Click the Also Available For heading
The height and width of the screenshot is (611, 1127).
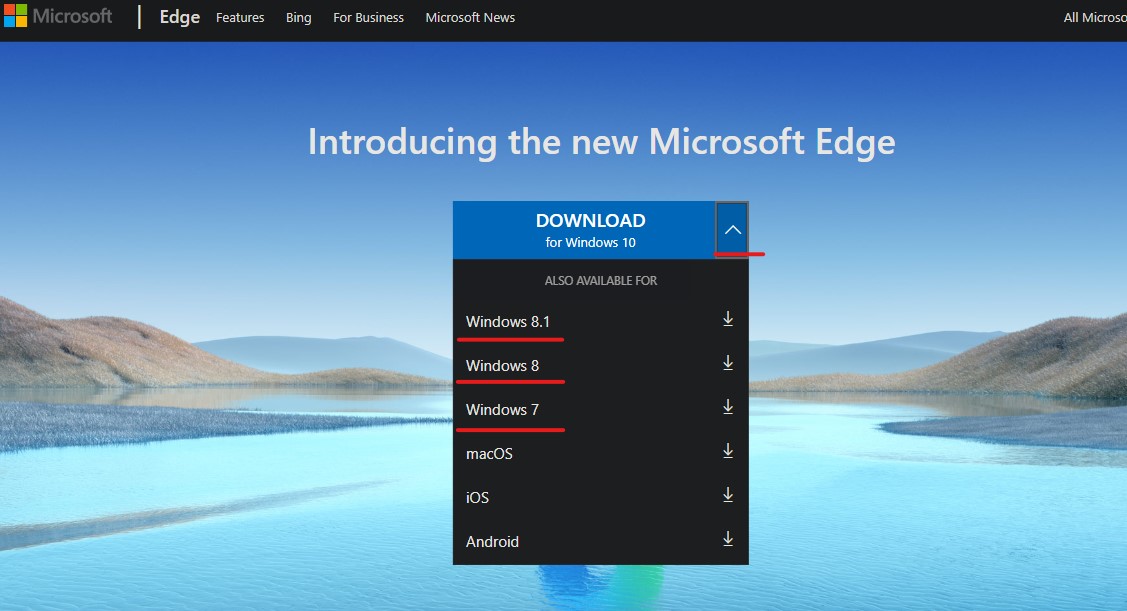pos(601,280)
